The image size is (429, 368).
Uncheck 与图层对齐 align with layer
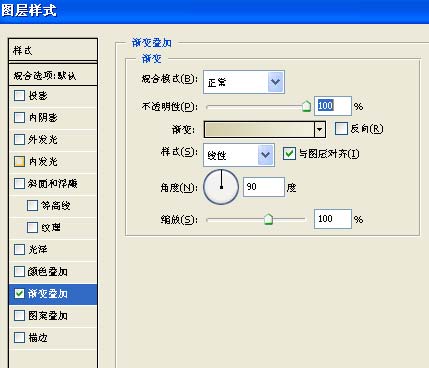click(289, 154)
